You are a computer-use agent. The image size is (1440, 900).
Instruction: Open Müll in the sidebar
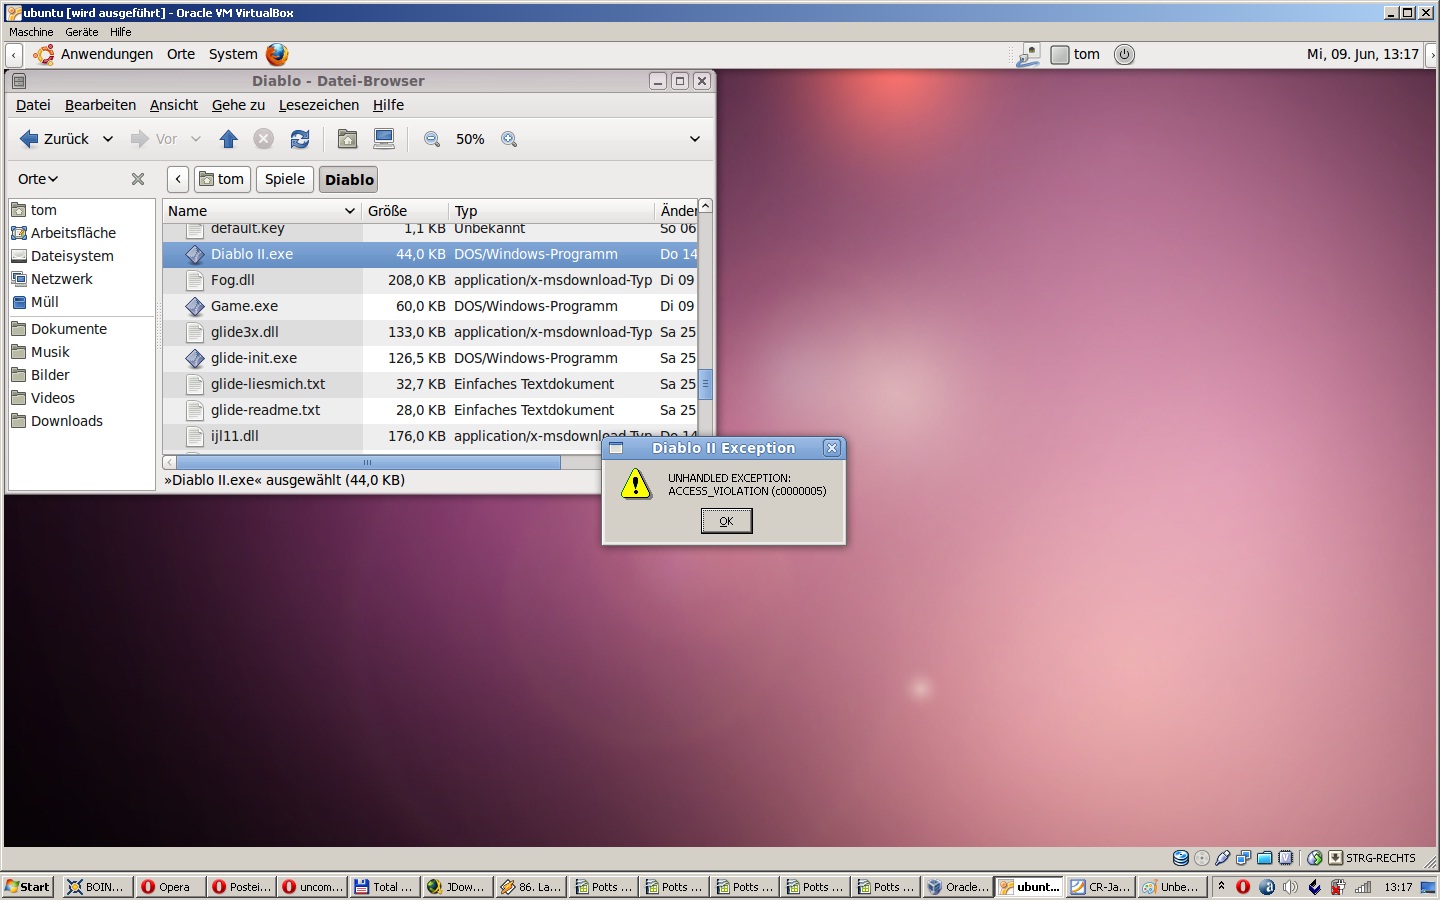44,302
